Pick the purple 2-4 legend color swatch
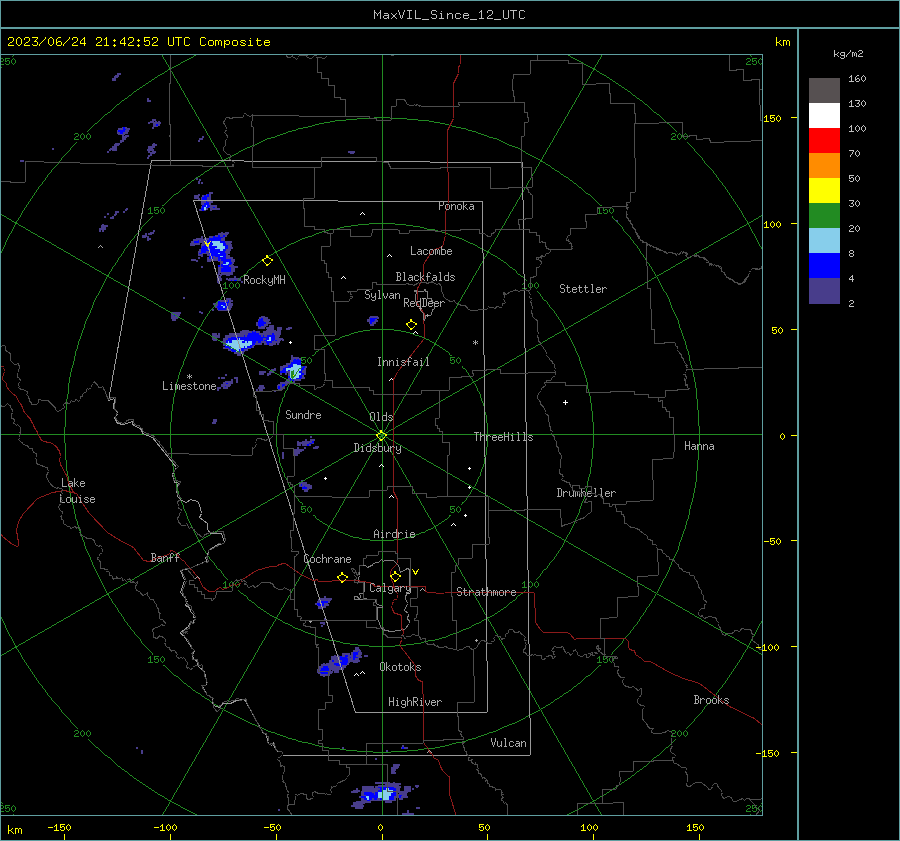Screen dimensions: 900x841 coord(824,291)
